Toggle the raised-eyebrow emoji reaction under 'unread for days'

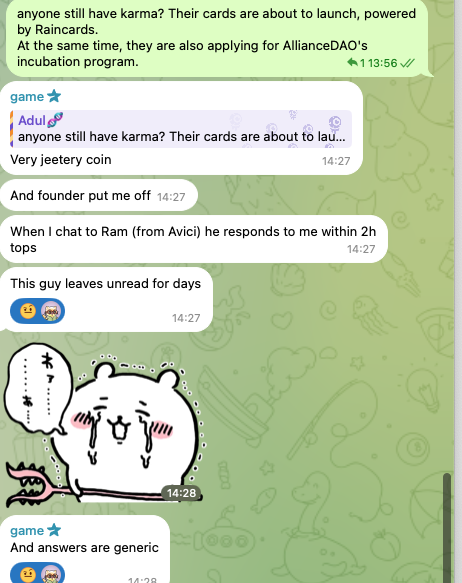tap(28, 311)
